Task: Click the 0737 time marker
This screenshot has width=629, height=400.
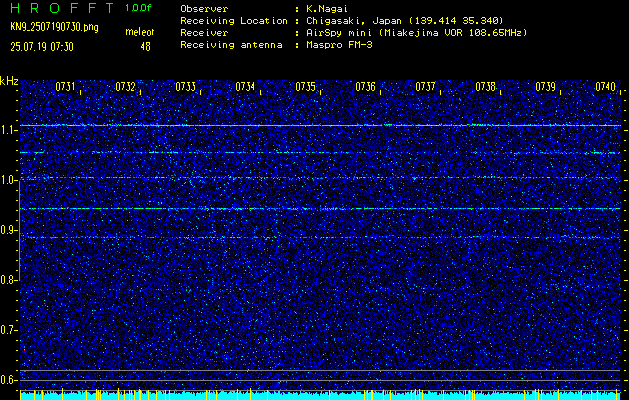Action: coord(425,87)
